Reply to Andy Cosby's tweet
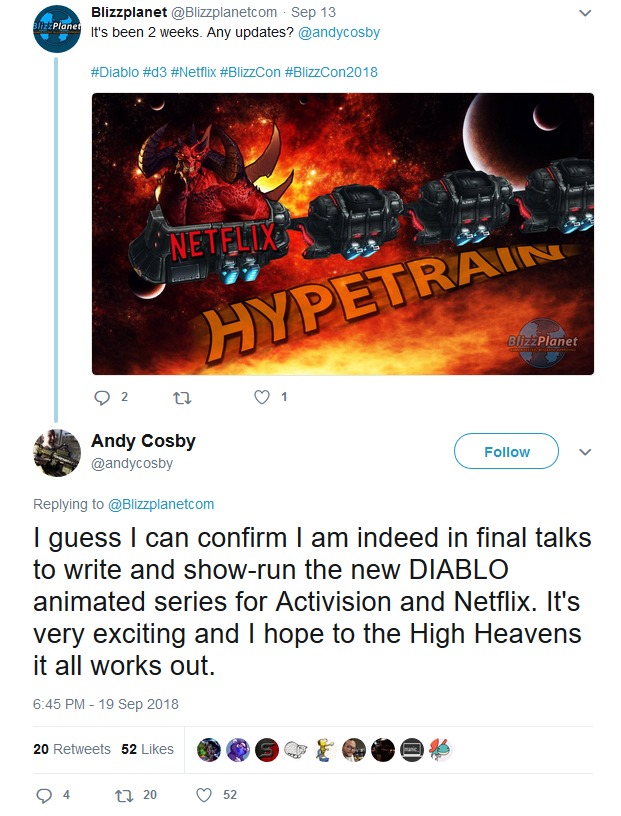The image size is (621, 816). click(x=44, y=795)
